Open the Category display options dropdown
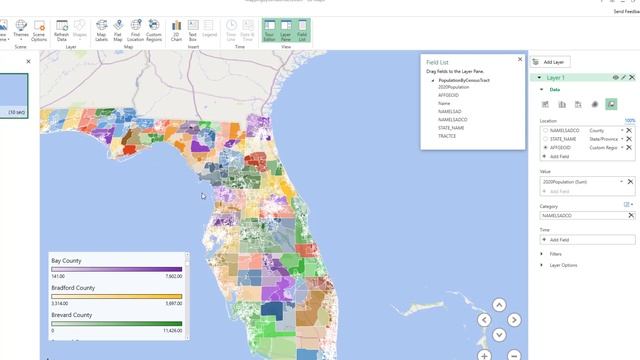Screen dimensions: 640x360 [628, 204]
